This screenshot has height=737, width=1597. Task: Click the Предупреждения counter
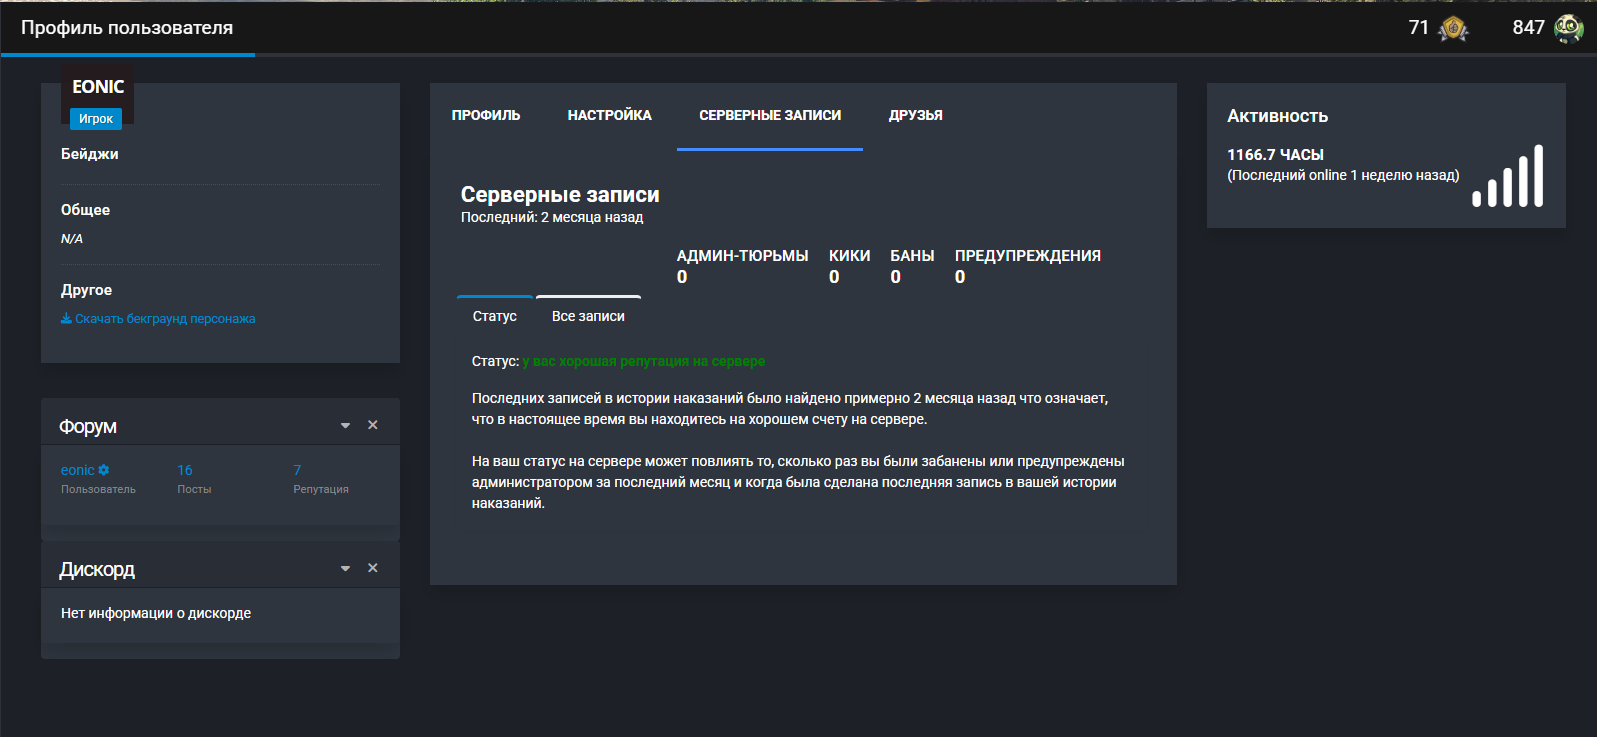point(1028,266)
